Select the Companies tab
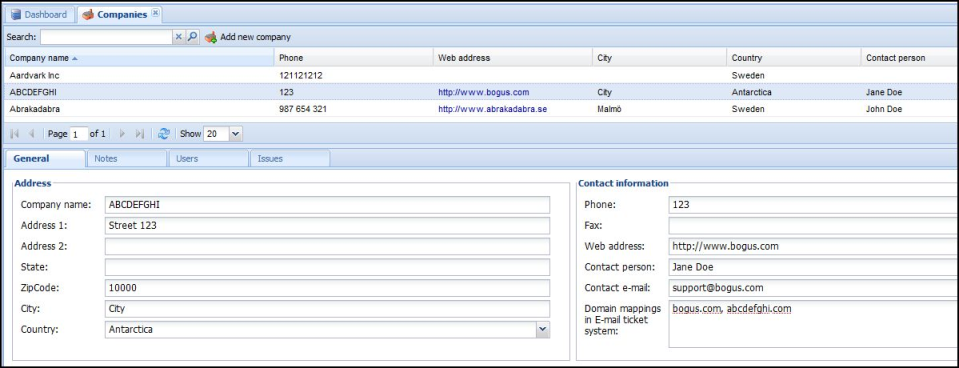 click(x=119, y=15)
